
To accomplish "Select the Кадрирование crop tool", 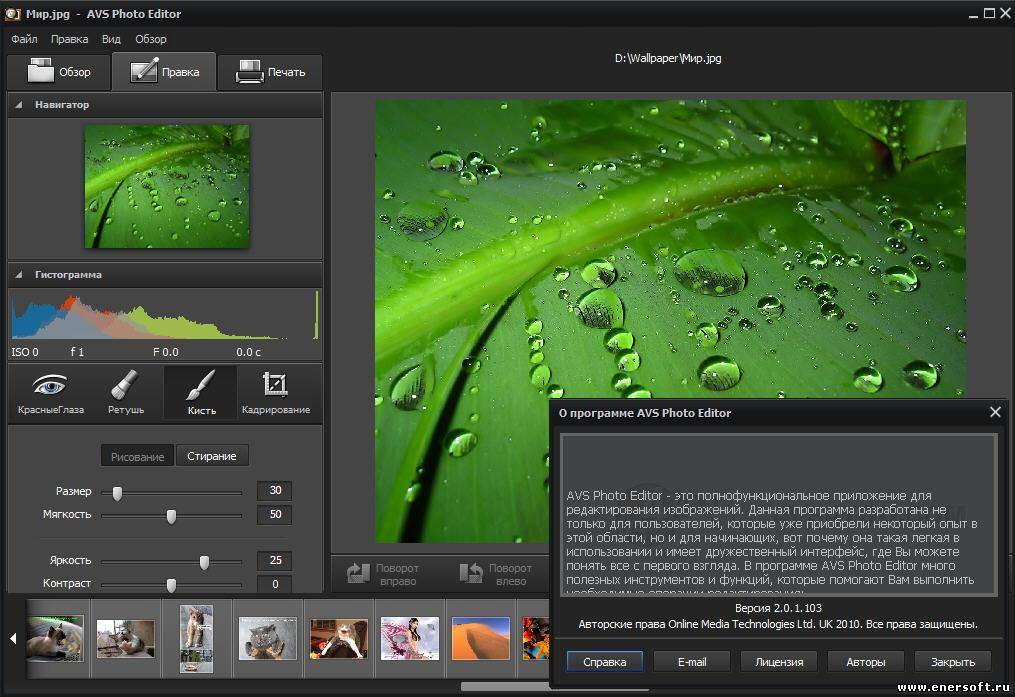I will pyautogui.click(x=276, y=392).
